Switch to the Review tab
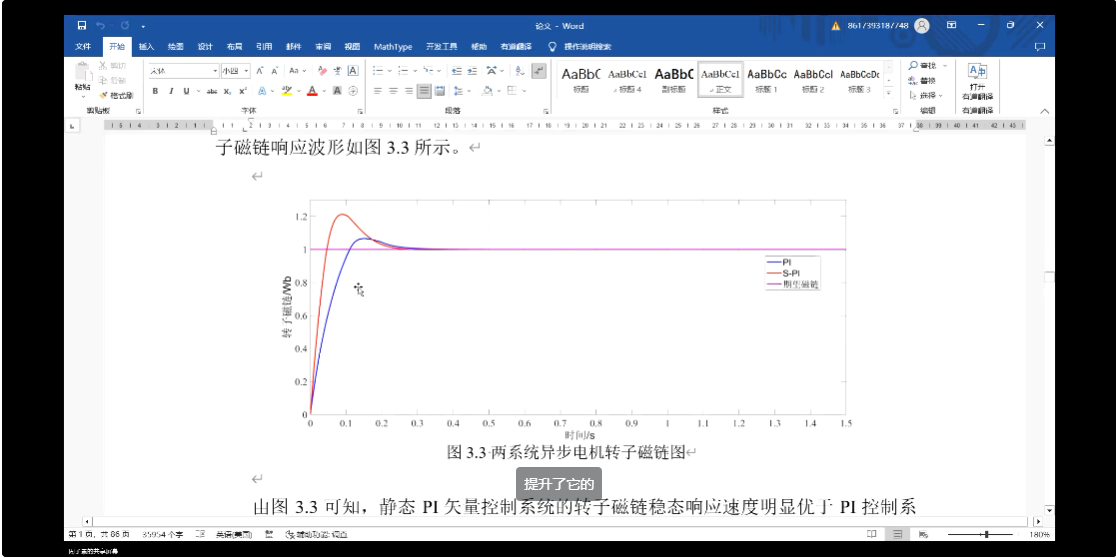This screenshot has height=558, width=1116. coord(323,47)
